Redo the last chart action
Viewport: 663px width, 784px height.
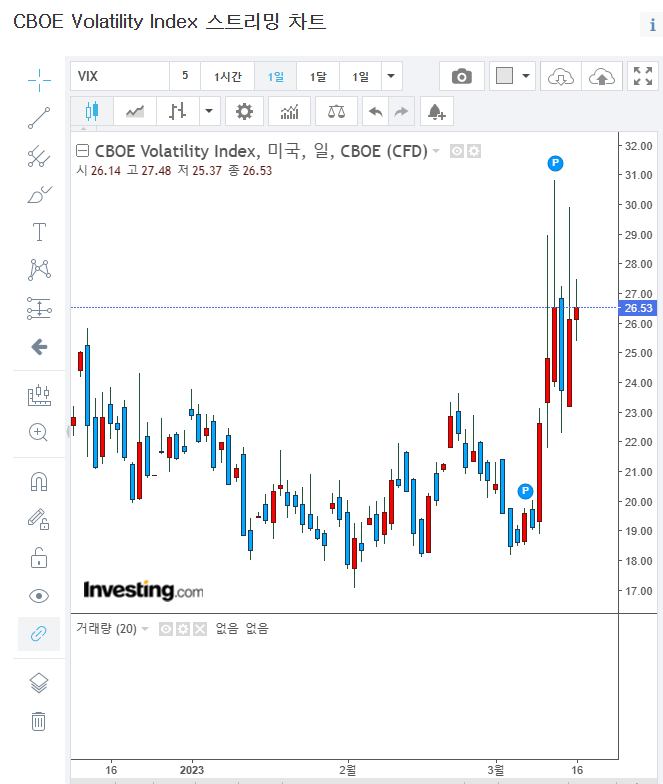click(x=401, y=111)
